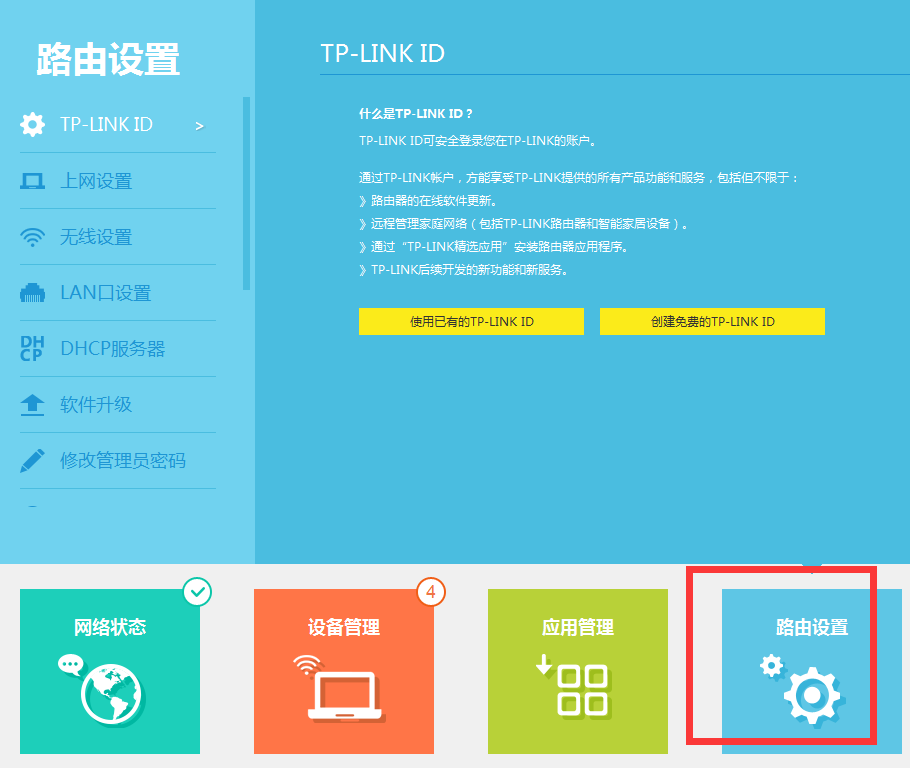Screen dimensions: 910x768
Task: Click the DHCP服务器 sidebar icon
Action: tap(33, 348)
